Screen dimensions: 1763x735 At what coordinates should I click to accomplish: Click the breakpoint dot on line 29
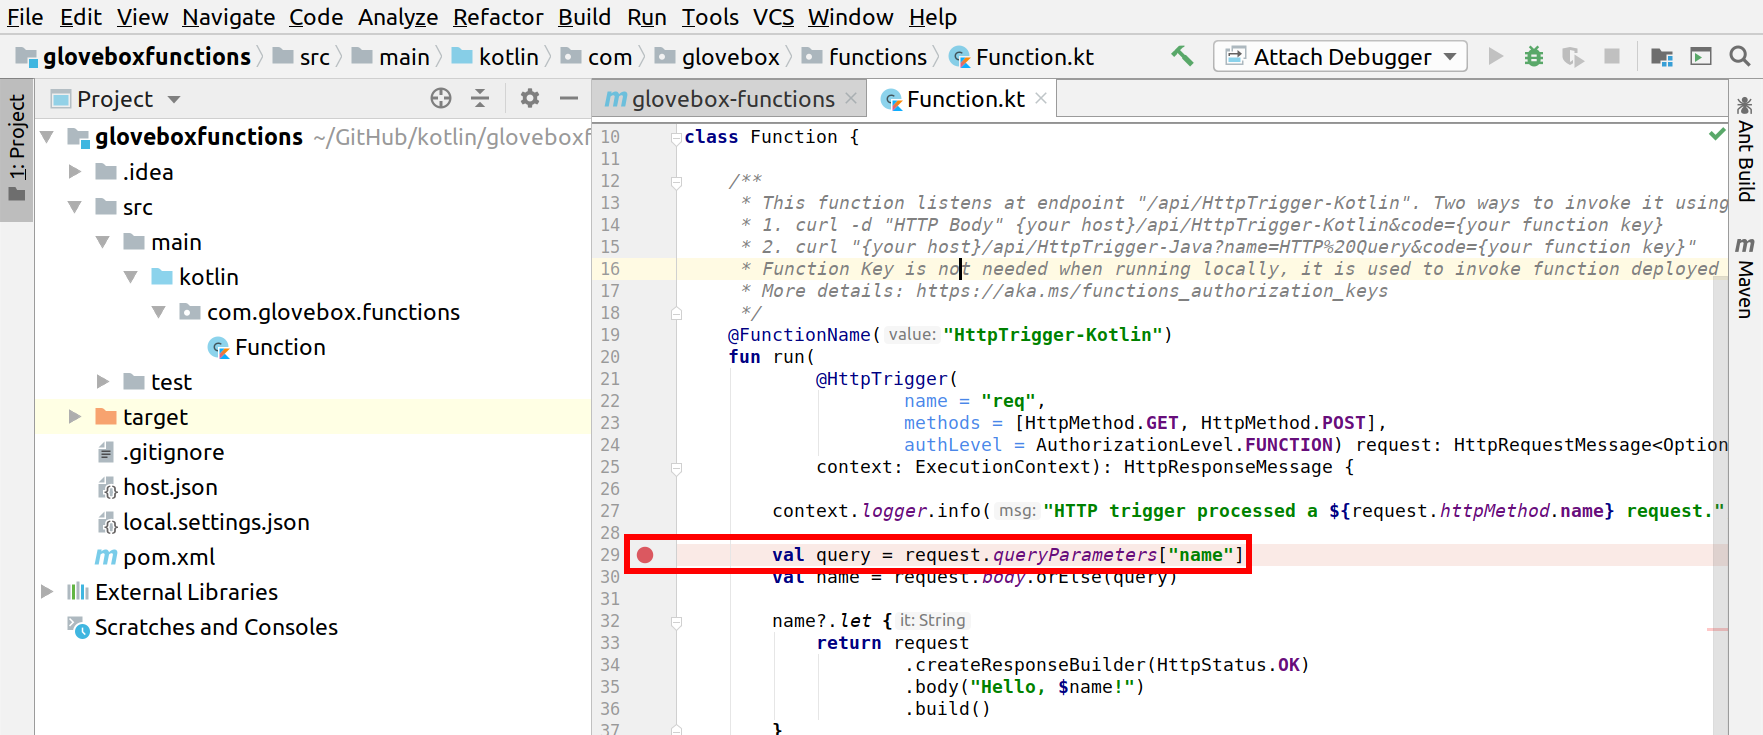(x=645, y=555)
